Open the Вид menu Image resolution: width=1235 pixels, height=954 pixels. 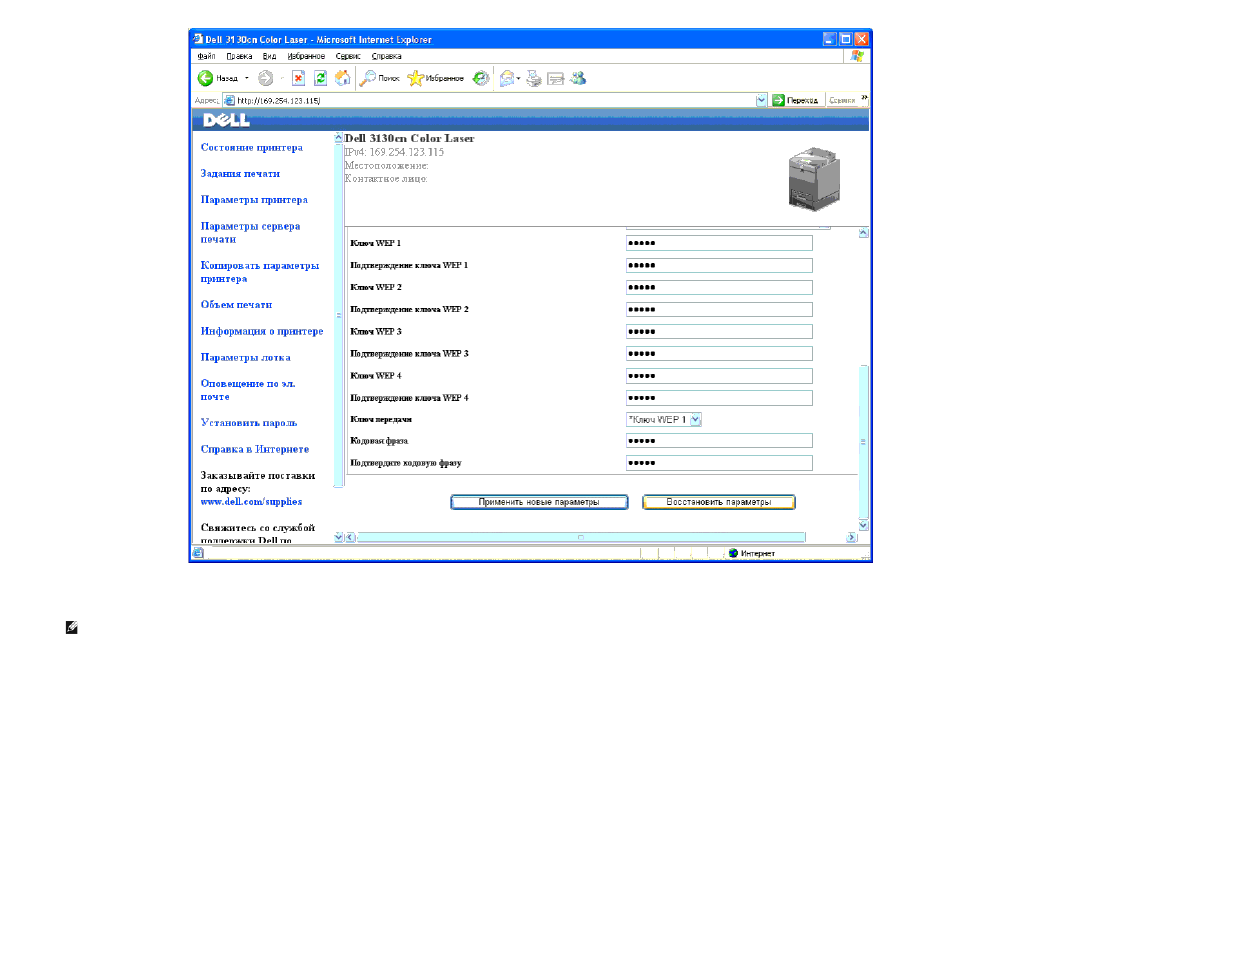pos(269,56)
